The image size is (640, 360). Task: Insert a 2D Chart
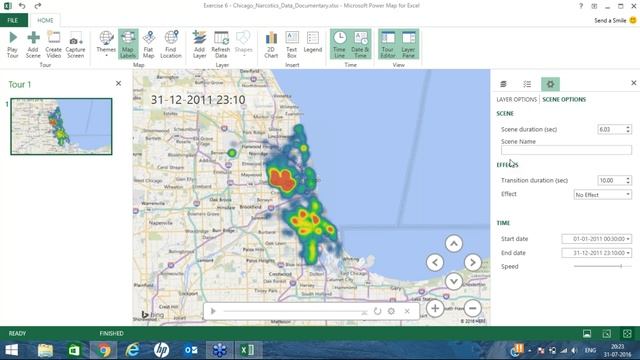[271, 44]
